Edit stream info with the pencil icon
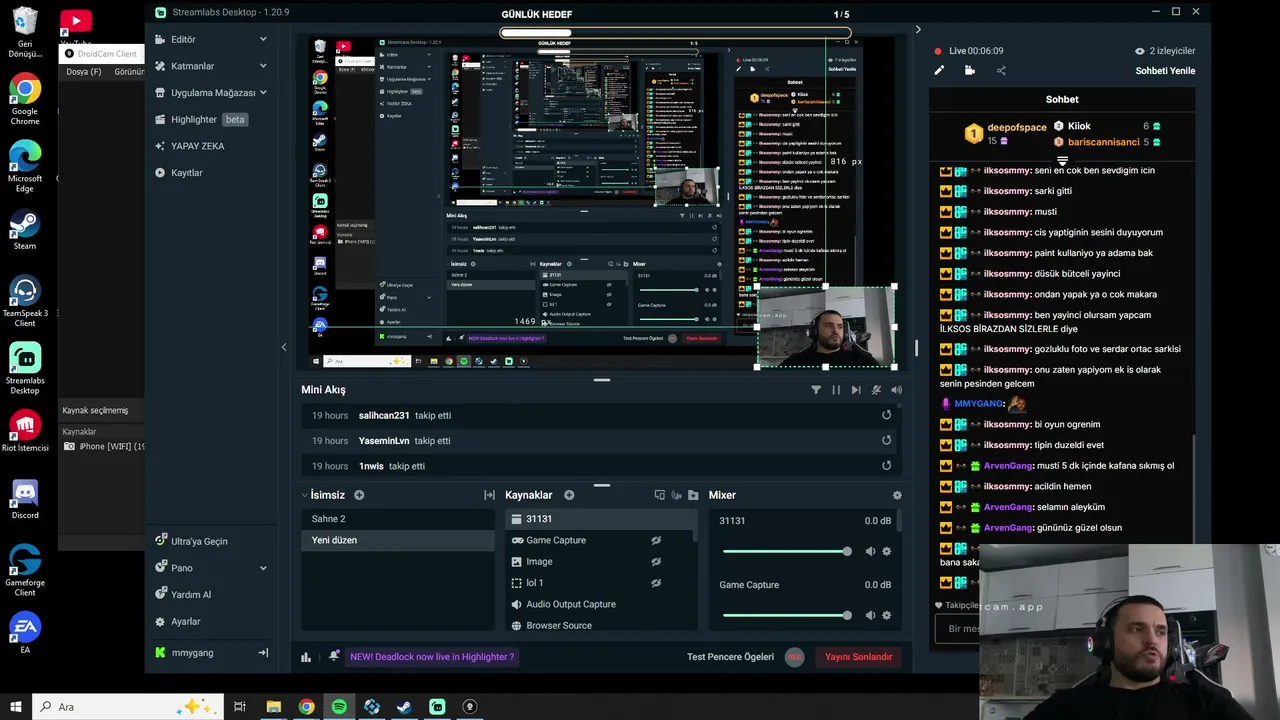 939,71
